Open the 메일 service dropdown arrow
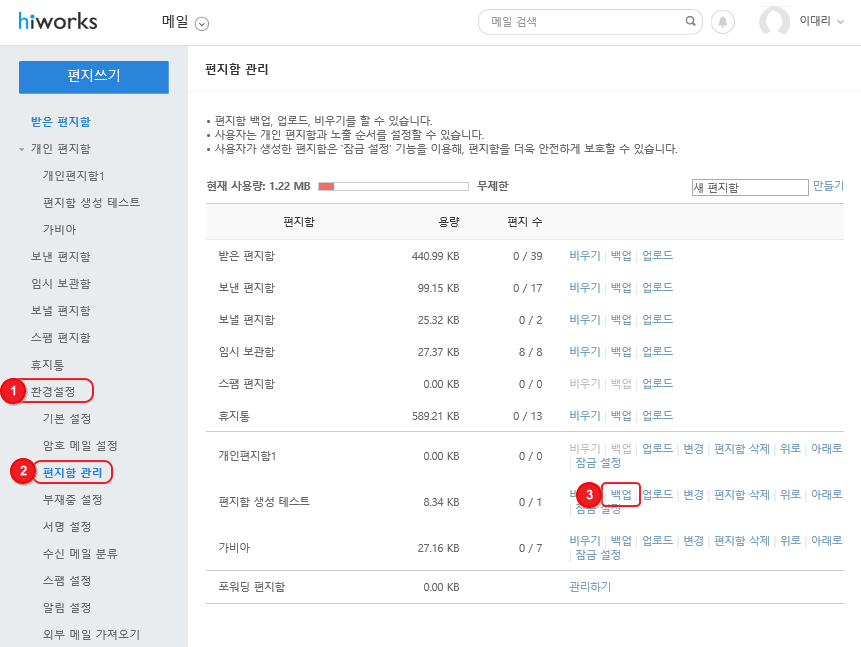 (202, 23)
